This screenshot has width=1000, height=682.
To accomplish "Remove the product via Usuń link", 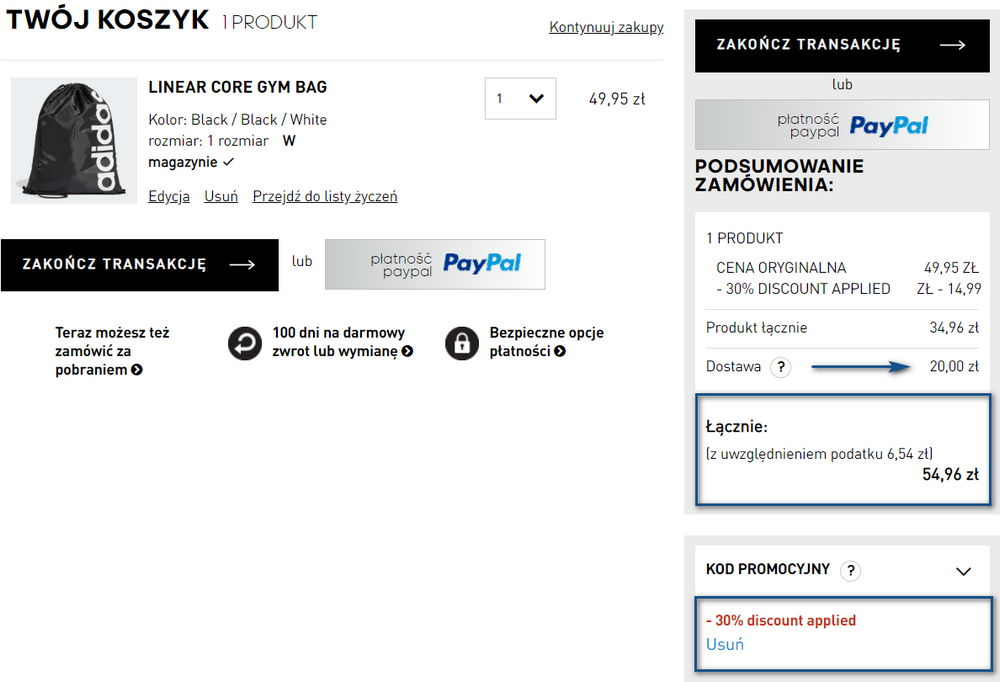I will pos(221,196).
